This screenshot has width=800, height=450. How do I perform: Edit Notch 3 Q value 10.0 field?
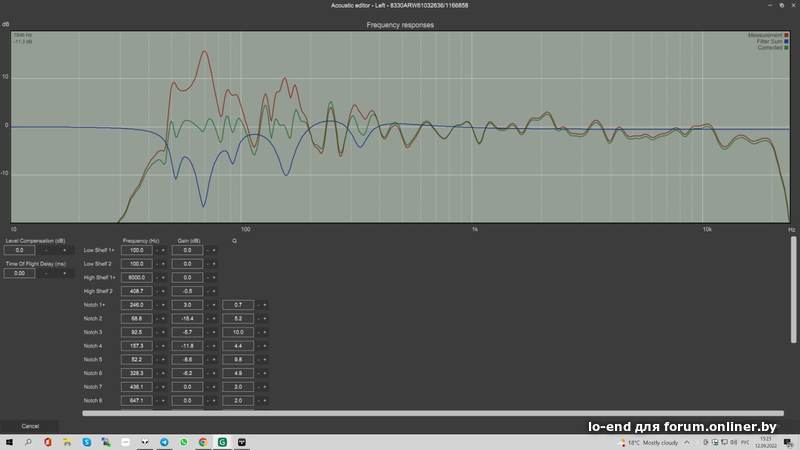click(x=238, y=332)
